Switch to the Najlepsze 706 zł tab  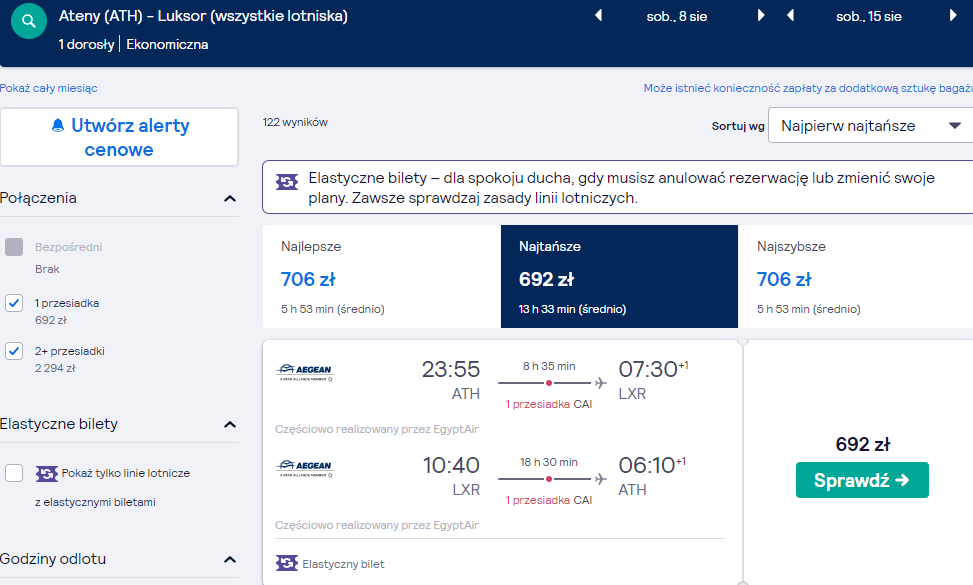coord(382,277)
